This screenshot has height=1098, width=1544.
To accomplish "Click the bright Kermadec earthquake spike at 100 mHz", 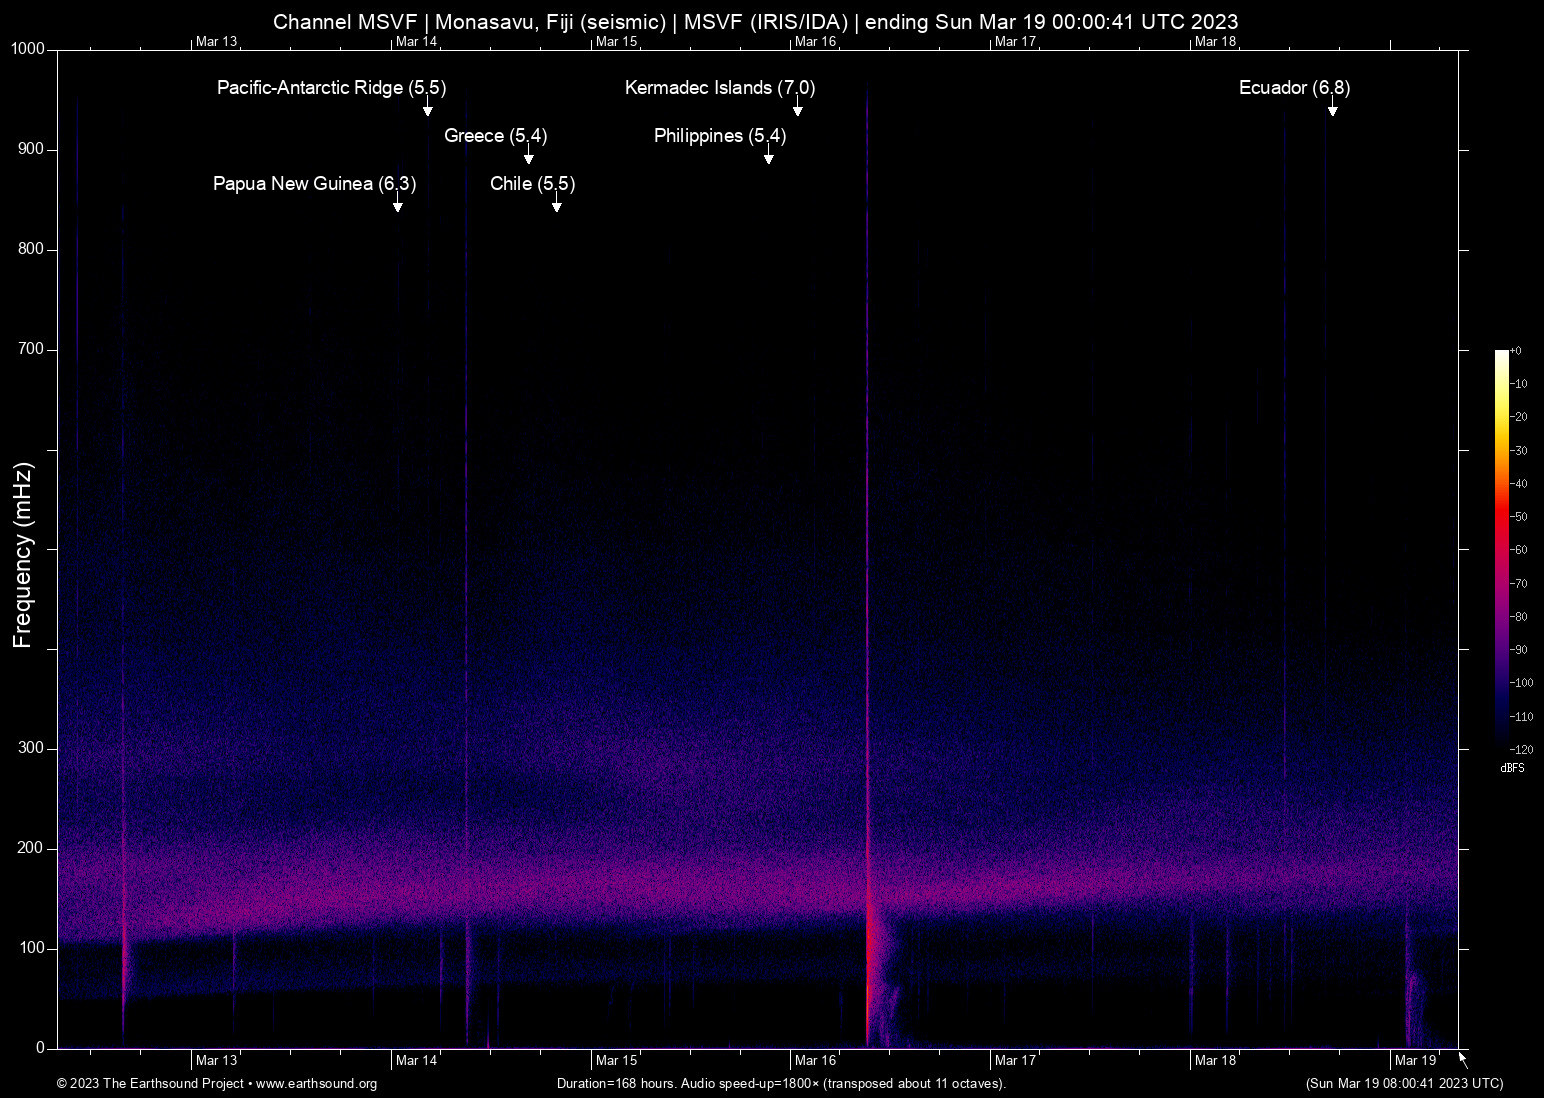I will pyautogui.click(x=869, y=948).
